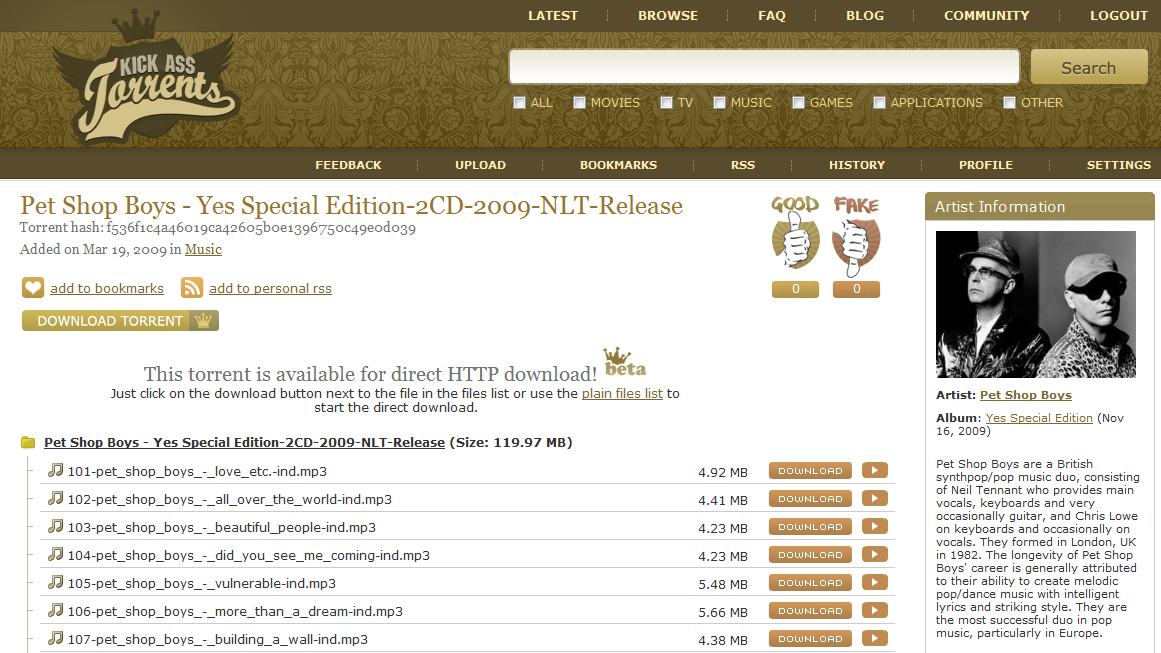Click the Pet Shop Boys artist photo
This screenshot has height=653, width=1161.
point(1035,304)
